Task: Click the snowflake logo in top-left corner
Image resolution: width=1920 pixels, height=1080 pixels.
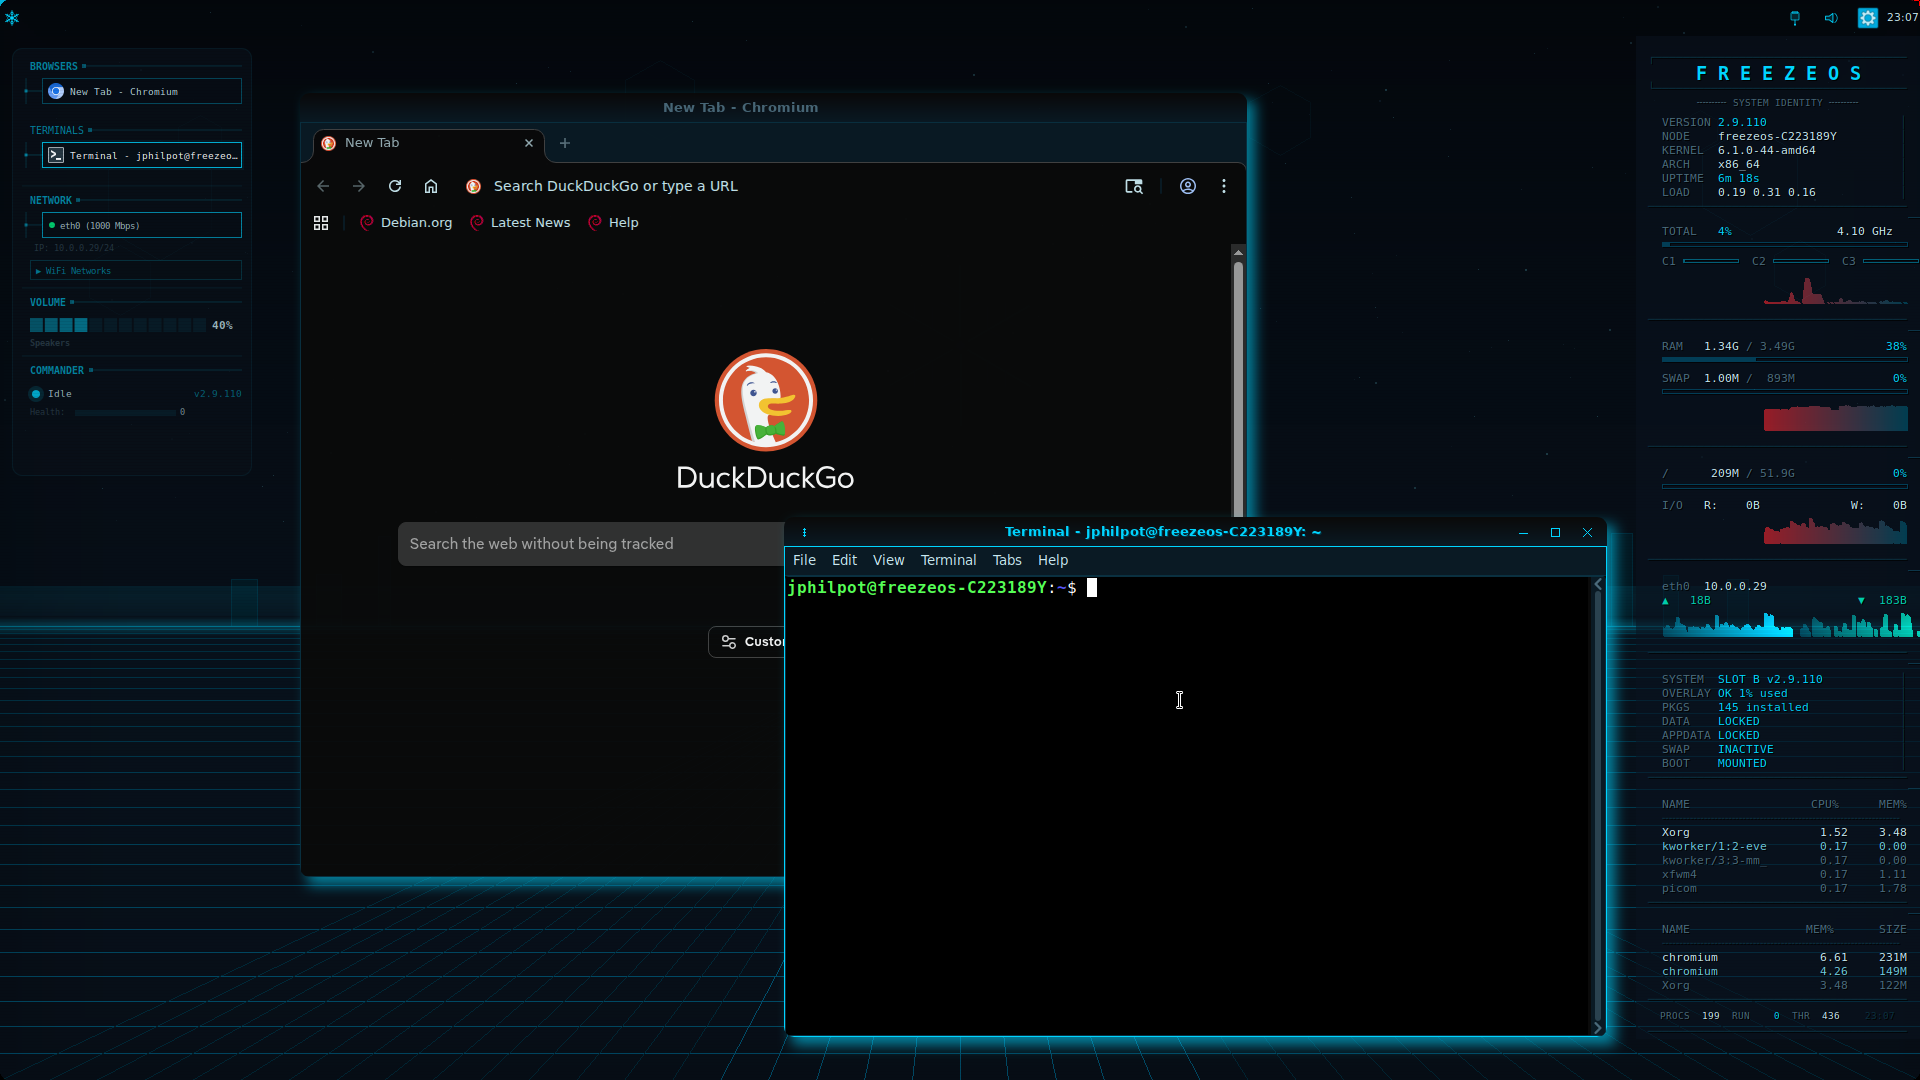Action: tap(12, 17)
